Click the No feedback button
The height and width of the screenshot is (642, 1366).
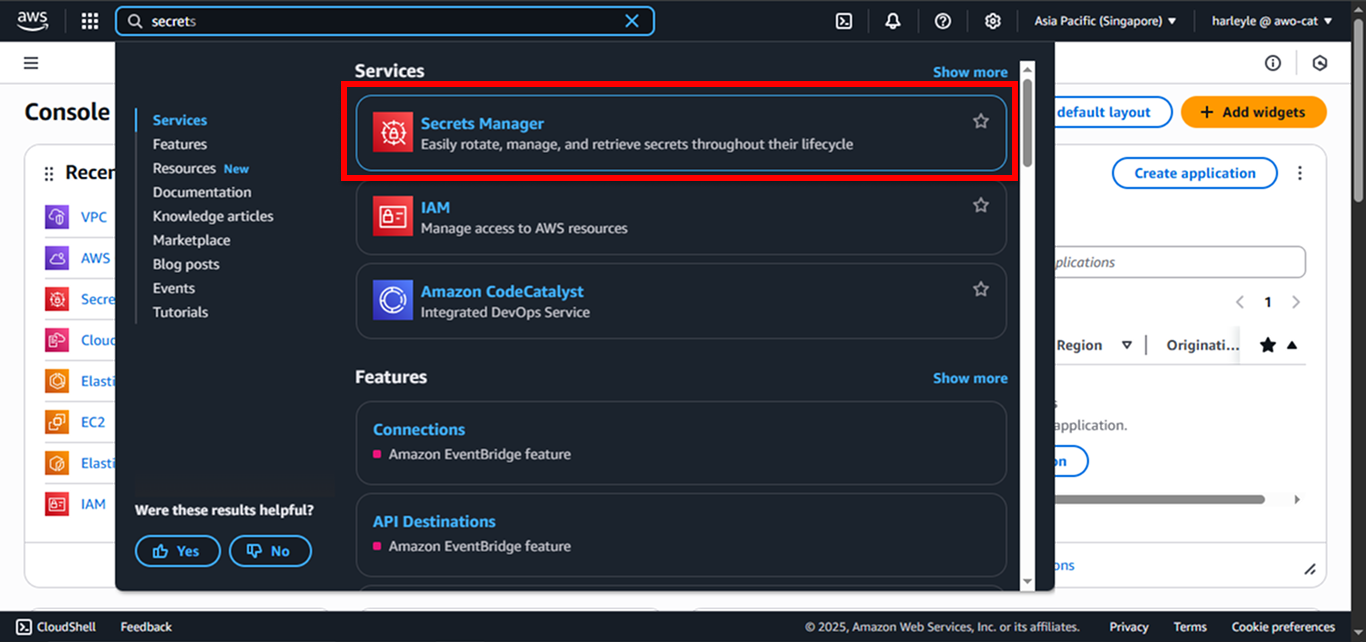[x=270, y=551]
